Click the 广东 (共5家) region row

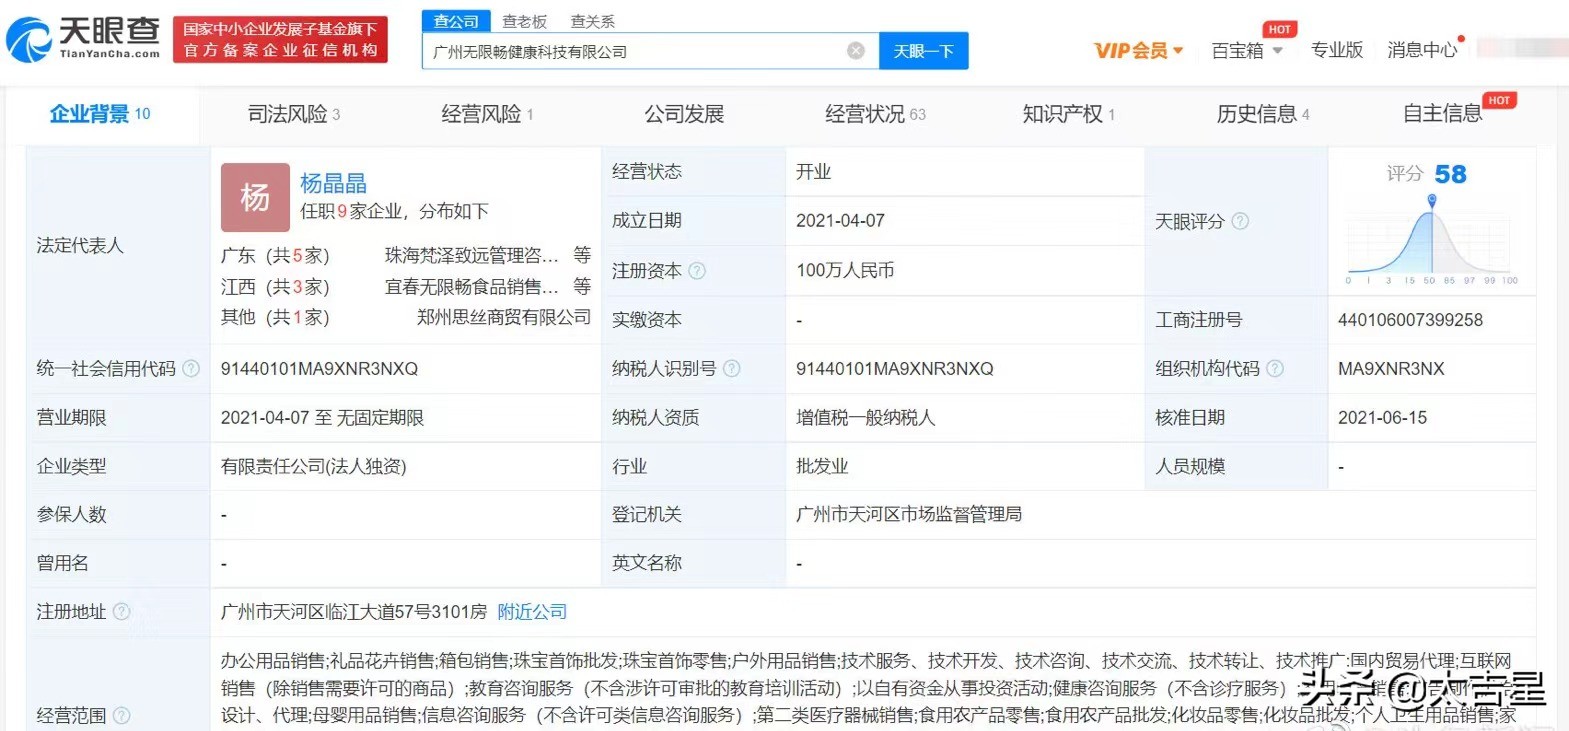275,256
